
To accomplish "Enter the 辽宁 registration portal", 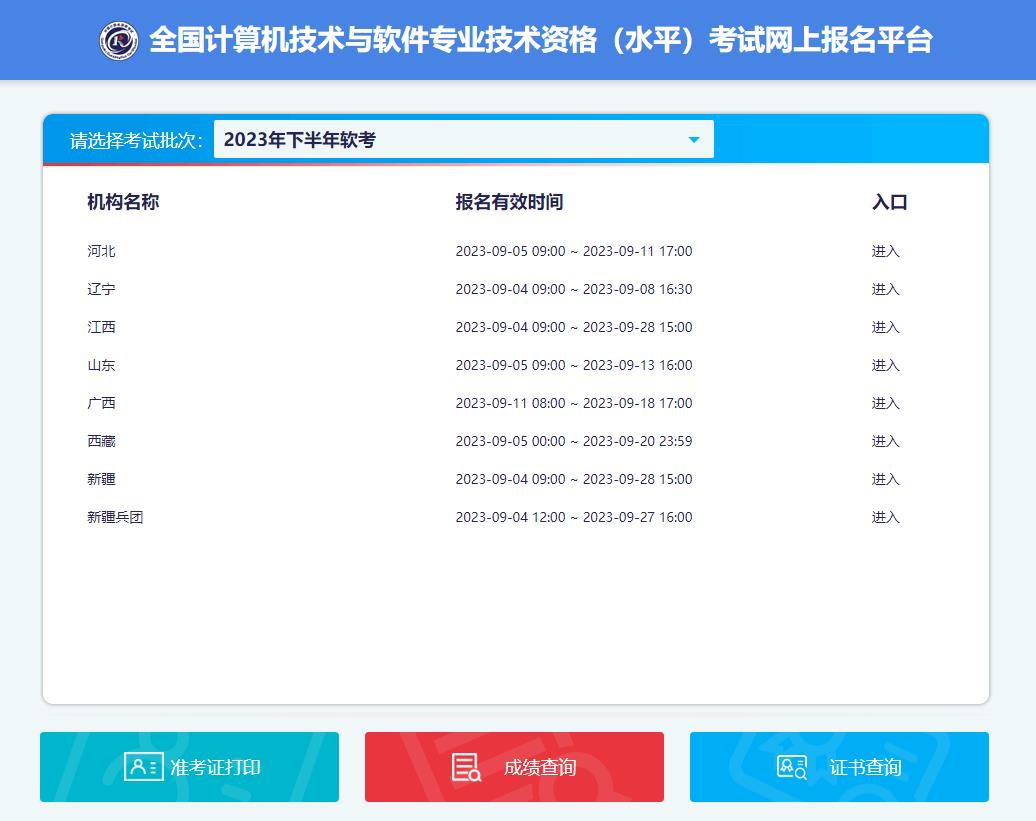I will [885, 289].
